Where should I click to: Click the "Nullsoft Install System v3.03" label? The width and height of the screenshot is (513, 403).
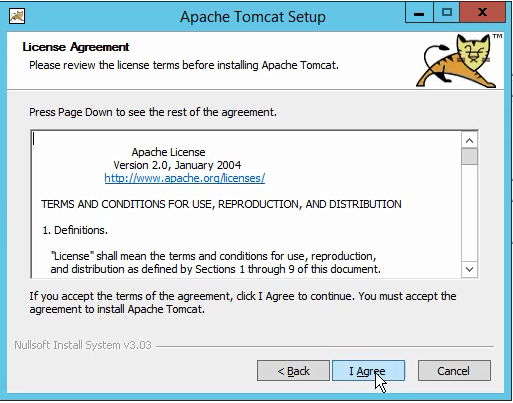tap(83, 345)
